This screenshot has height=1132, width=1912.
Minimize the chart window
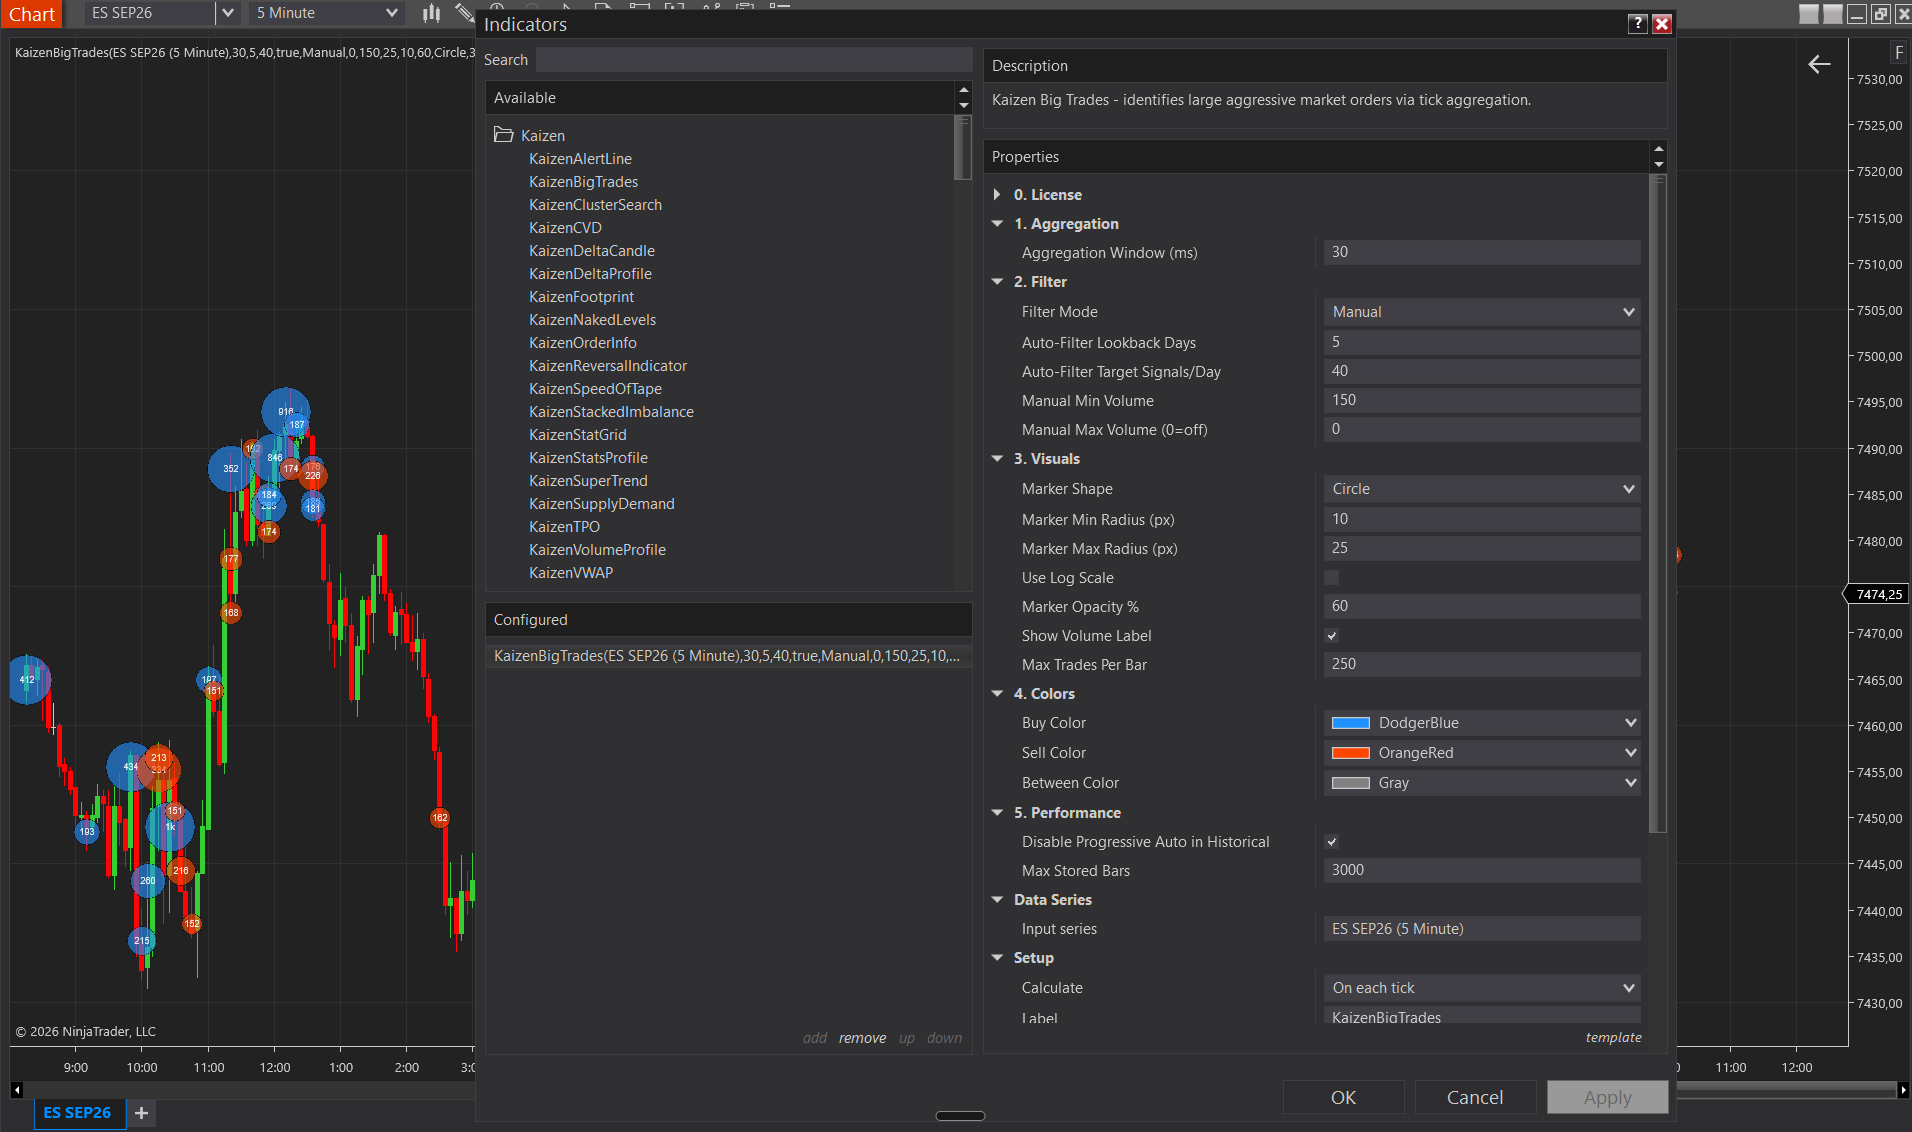point(1857,14)
